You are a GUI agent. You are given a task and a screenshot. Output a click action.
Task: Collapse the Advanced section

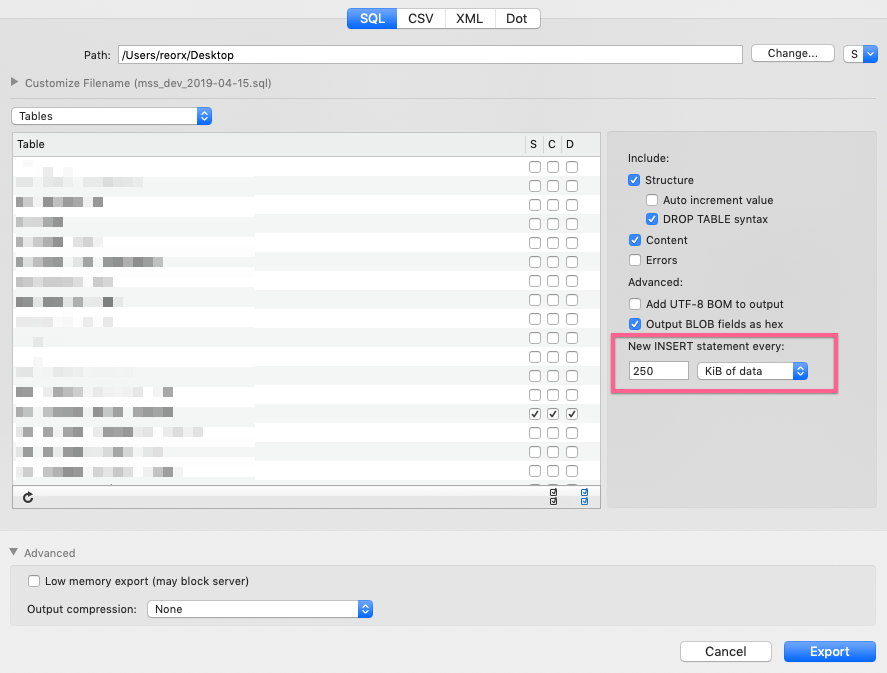(14, 552)
